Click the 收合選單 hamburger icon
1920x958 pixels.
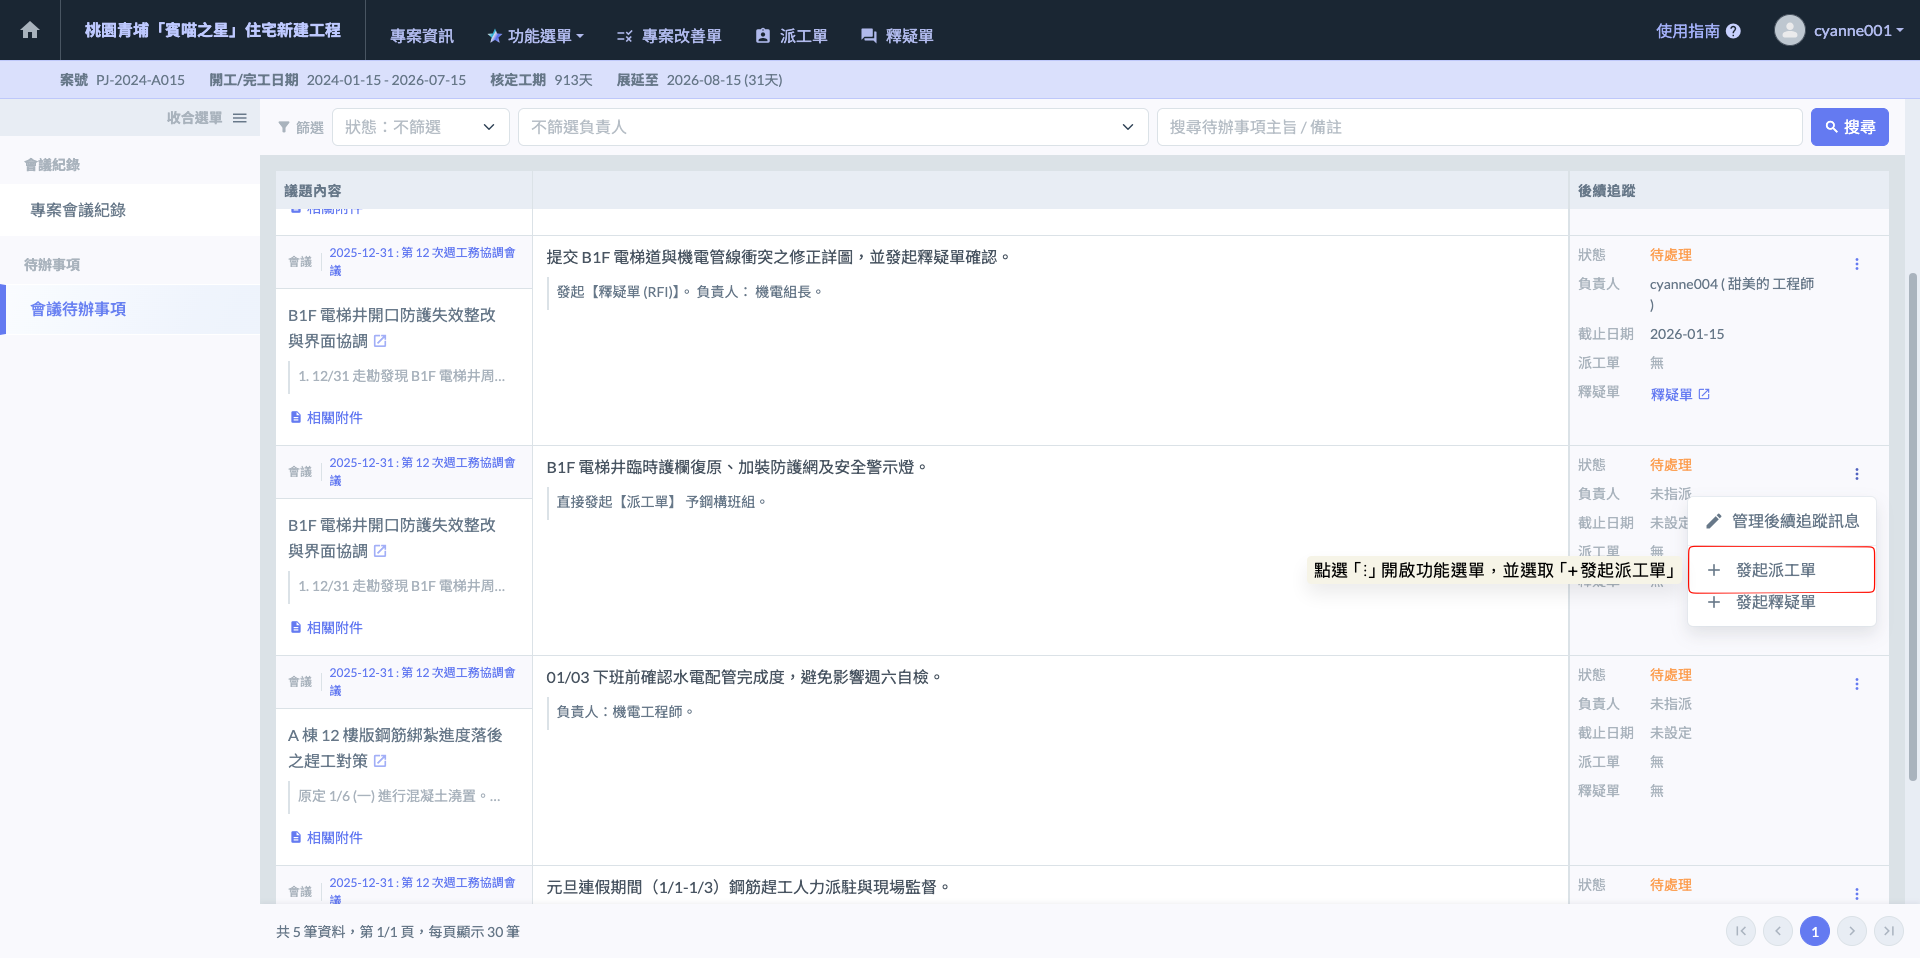240,118
